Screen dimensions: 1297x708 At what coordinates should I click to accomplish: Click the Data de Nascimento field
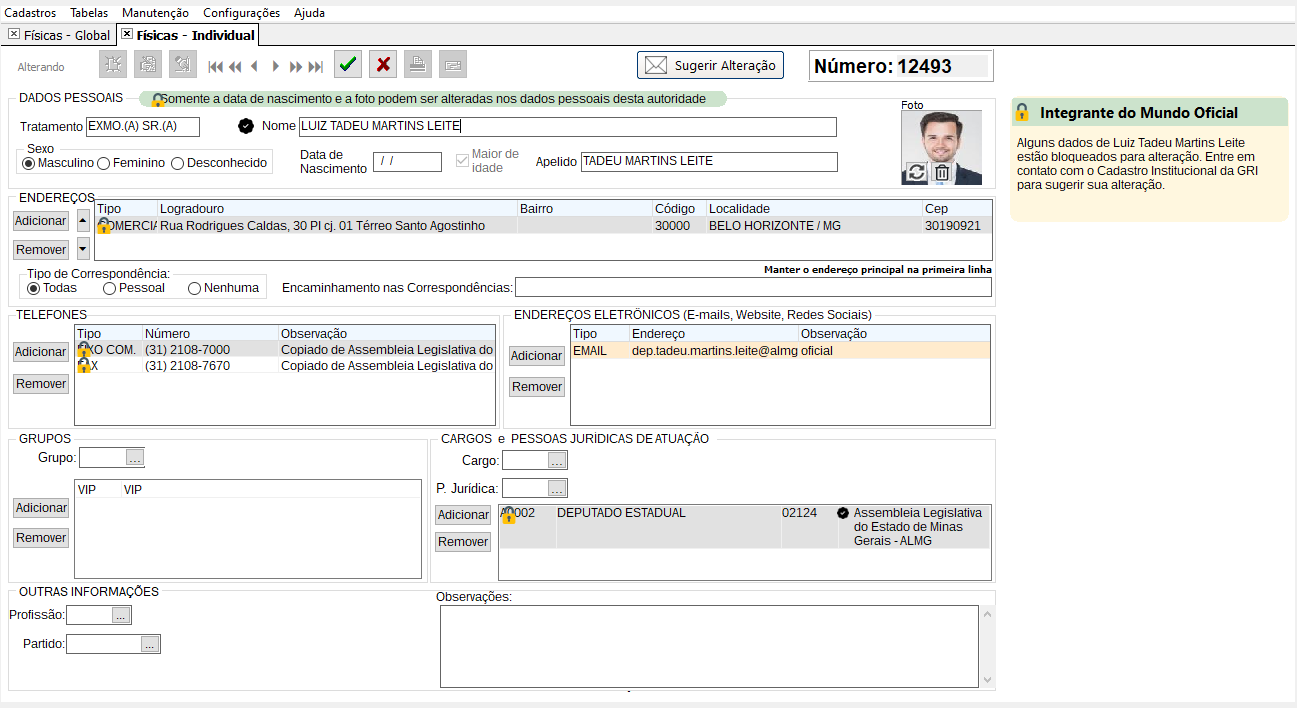407,162
